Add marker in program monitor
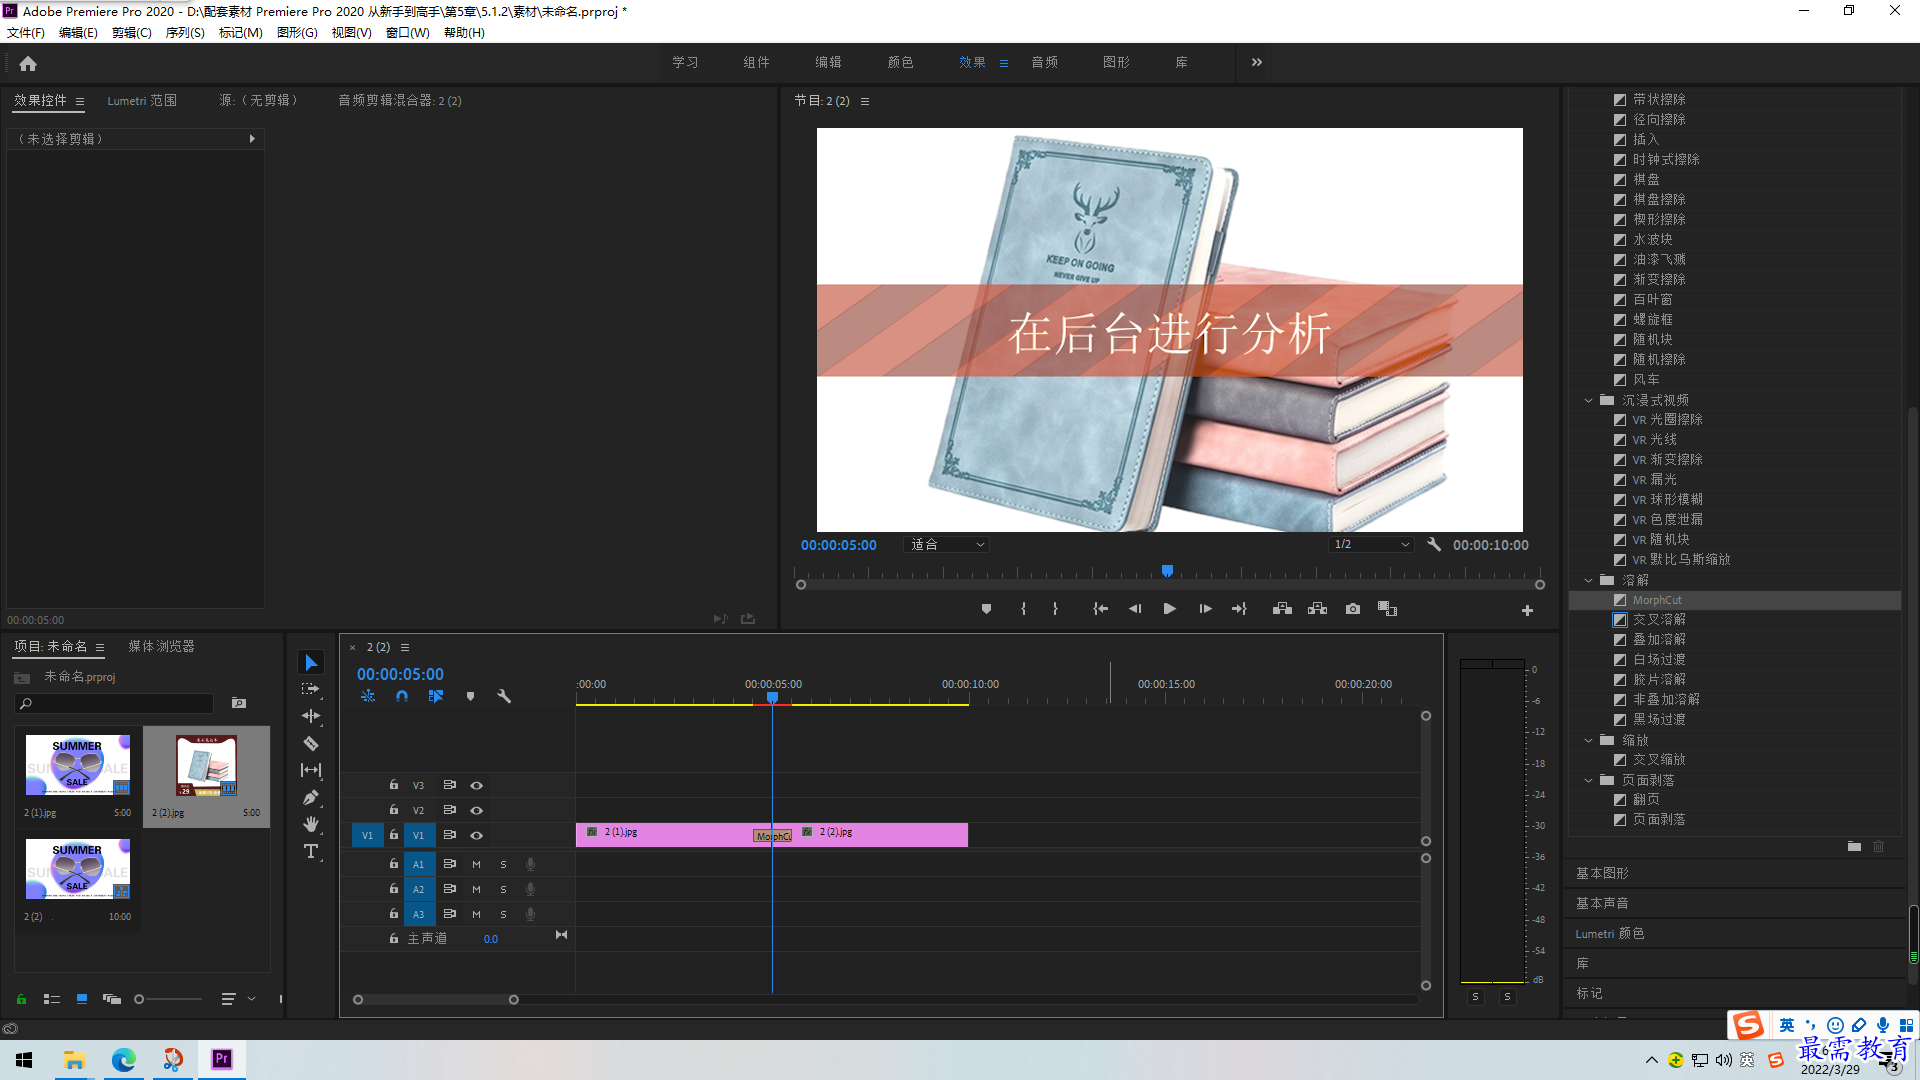The height and width of the screenshot is (1080, 1920). 986,609
